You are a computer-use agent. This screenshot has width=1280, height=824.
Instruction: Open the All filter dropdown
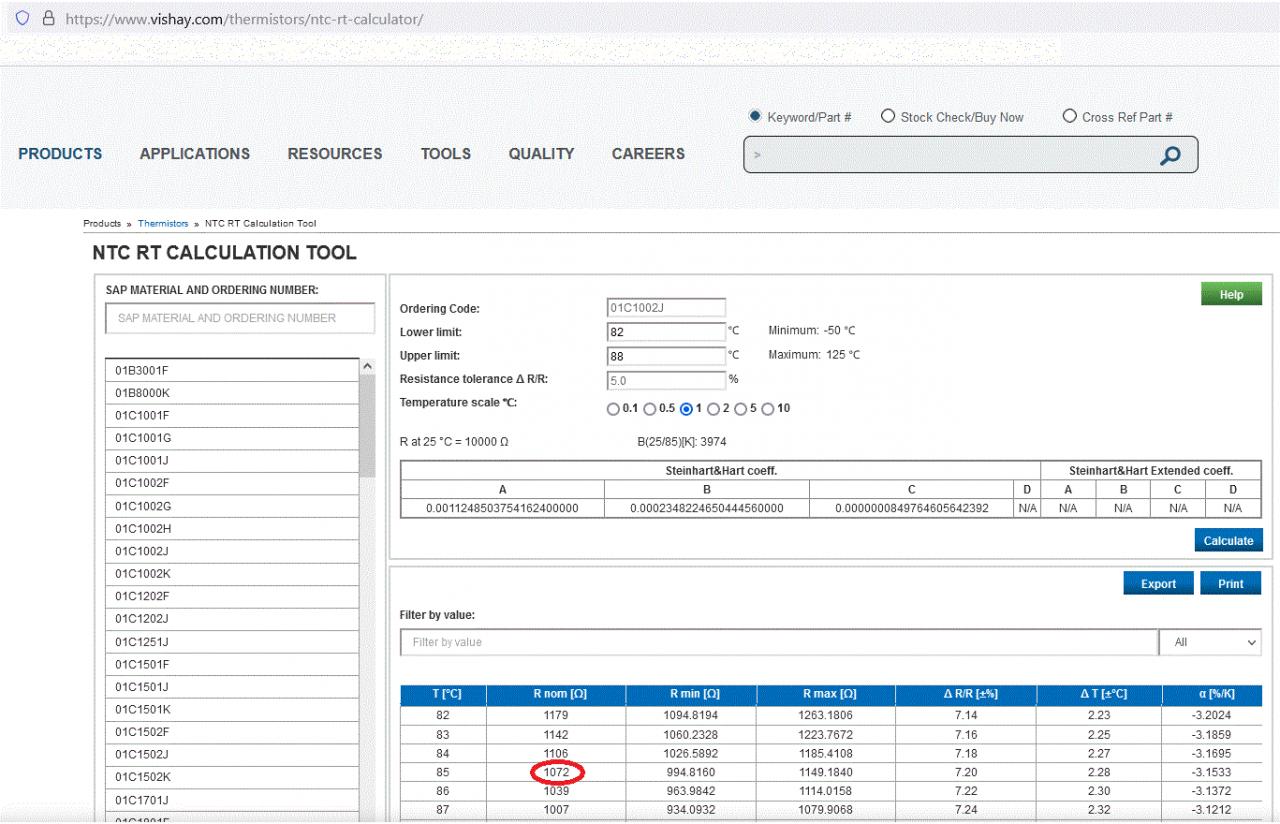pos(1210,642)
